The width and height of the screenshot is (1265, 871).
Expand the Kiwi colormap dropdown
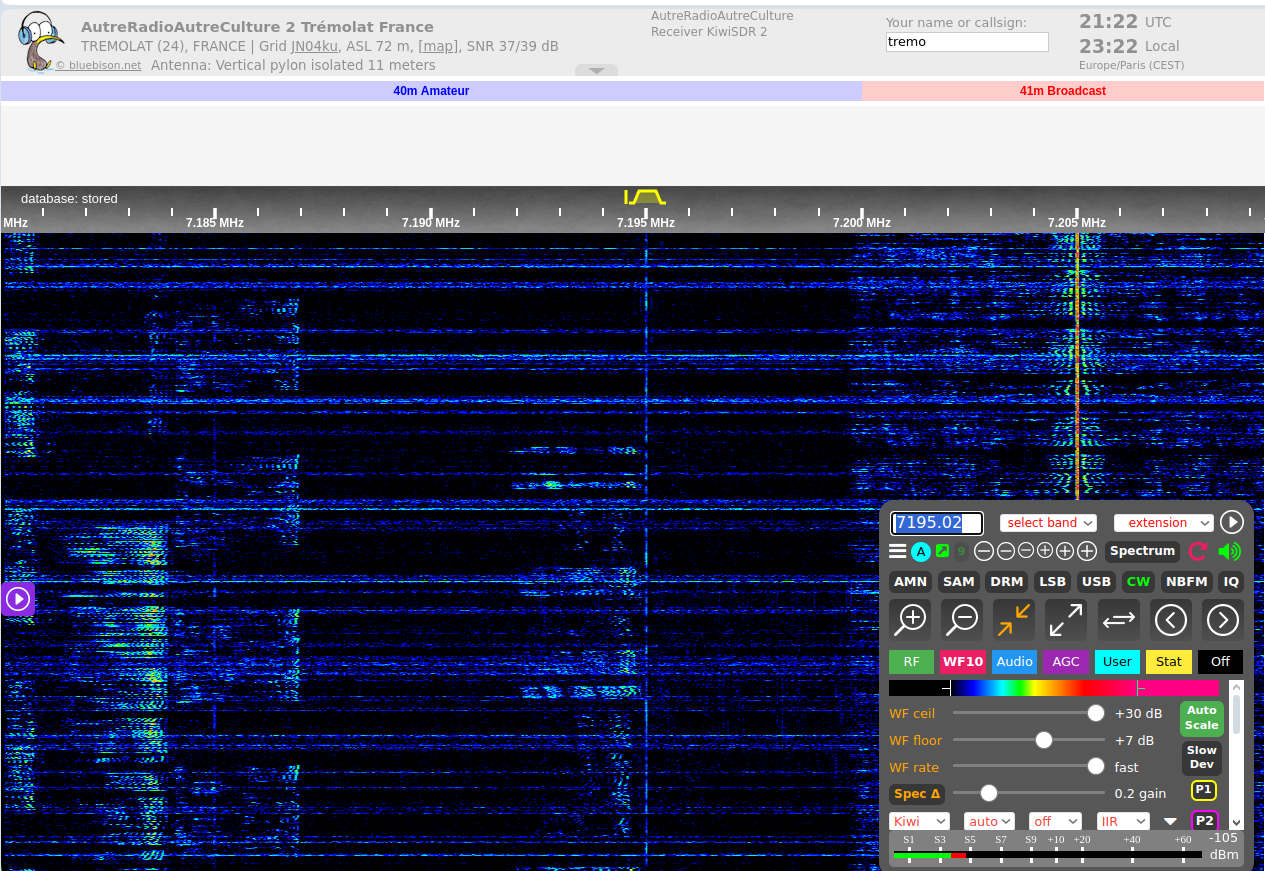coord(919,821)
